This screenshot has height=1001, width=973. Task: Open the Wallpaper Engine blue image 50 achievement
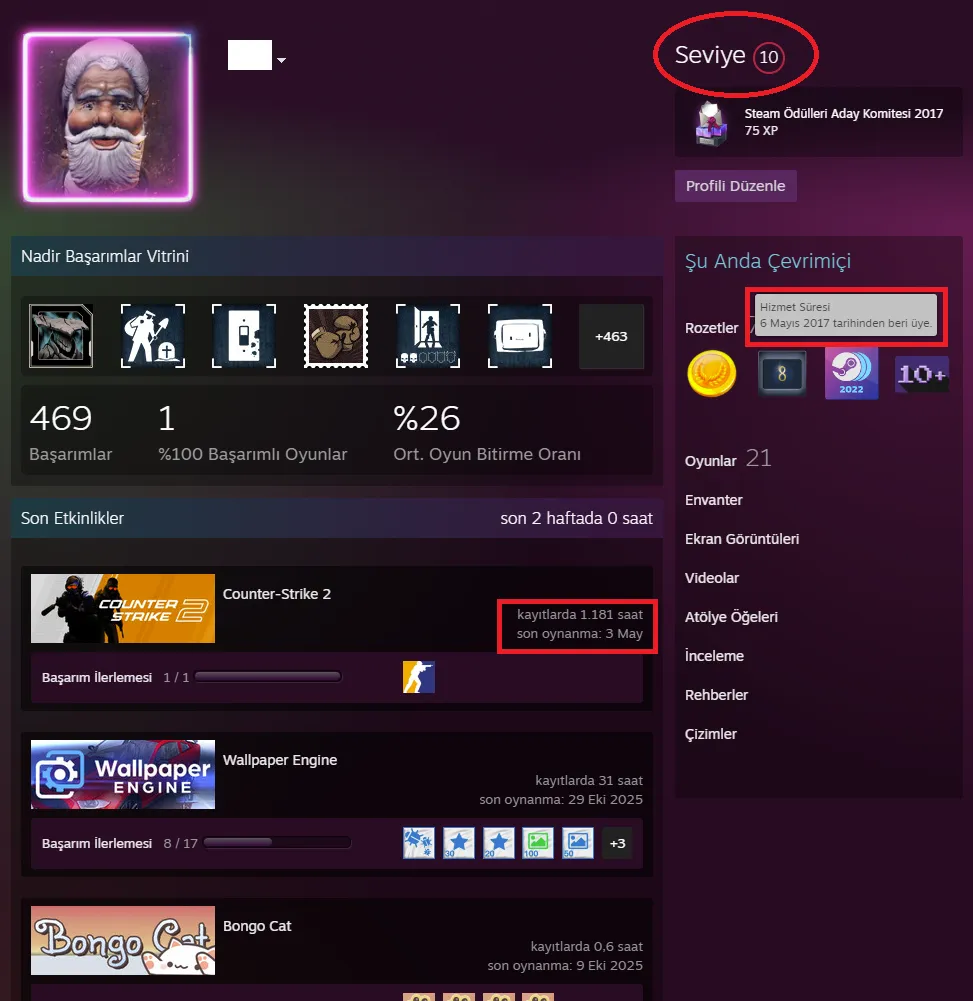click(x=578, y=843)
